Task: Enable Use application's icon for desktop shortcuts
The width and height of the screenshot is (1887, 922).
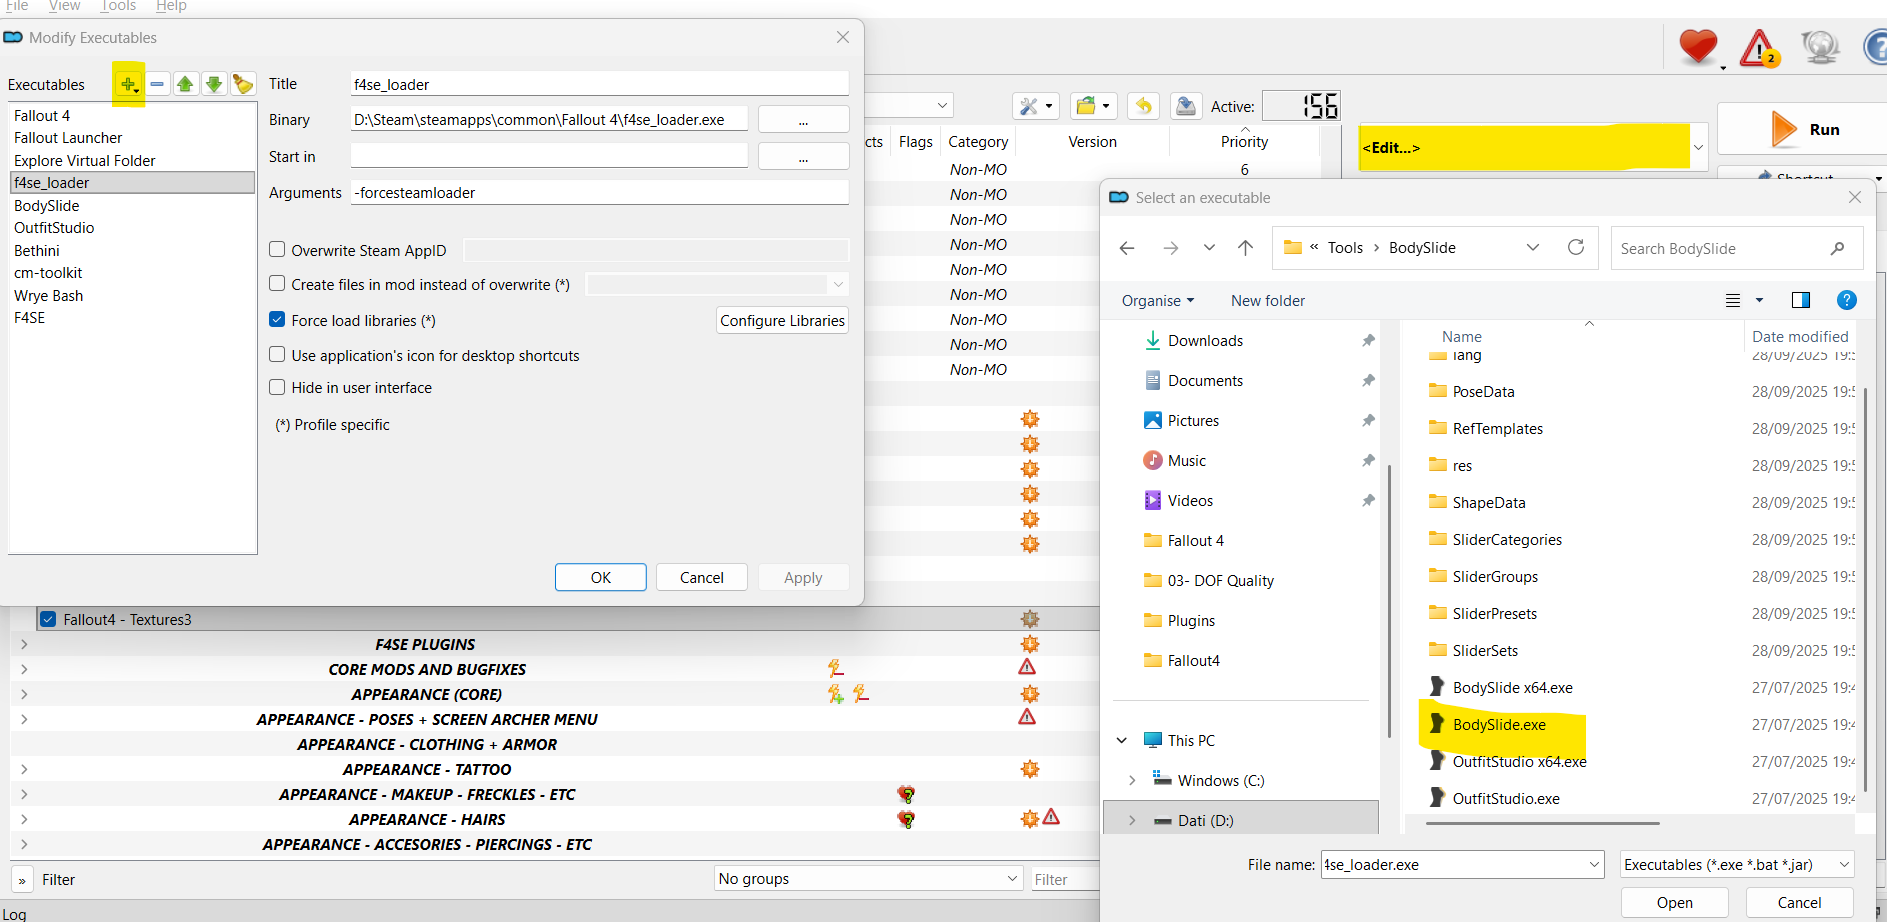Action: pyautogui.click(x=278, y=355)
